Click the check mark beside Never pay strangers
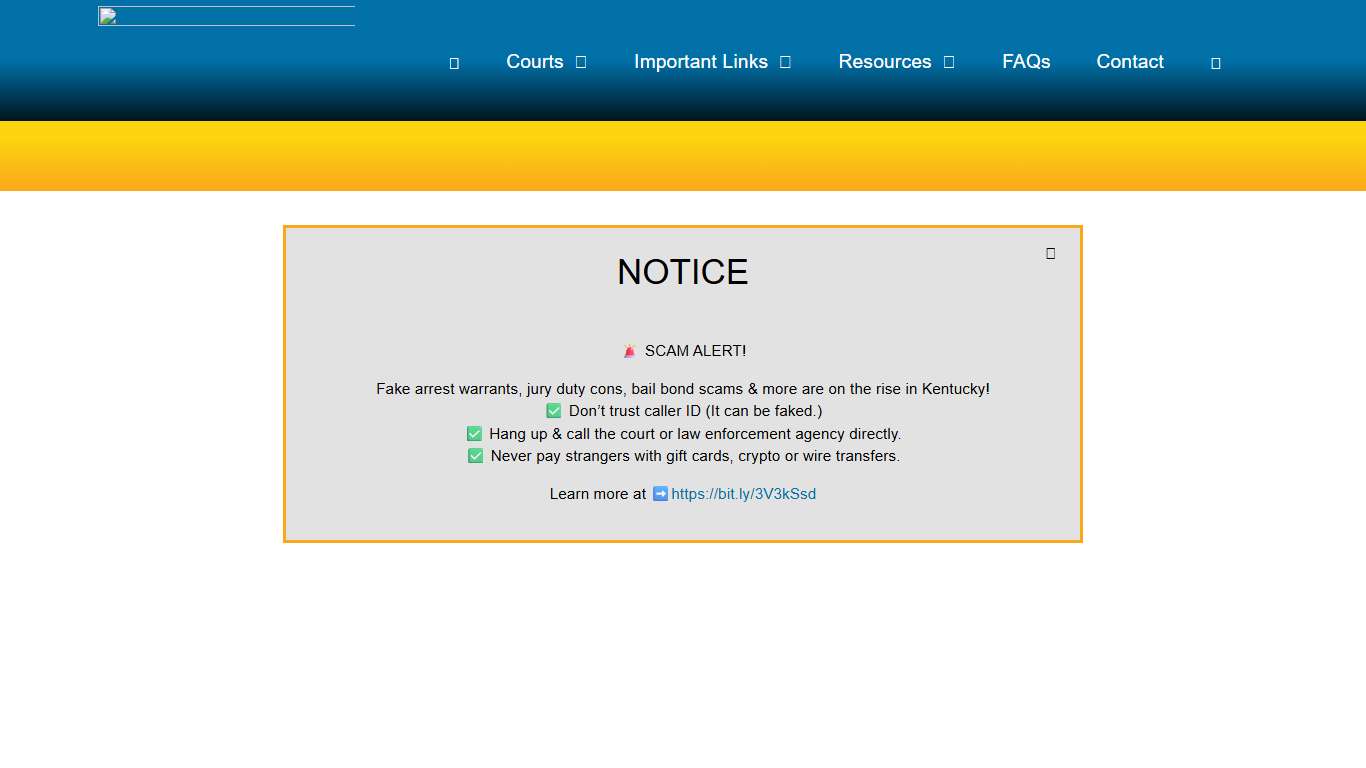This screenshot has height=768, width=1366. (x=476, y=456)
